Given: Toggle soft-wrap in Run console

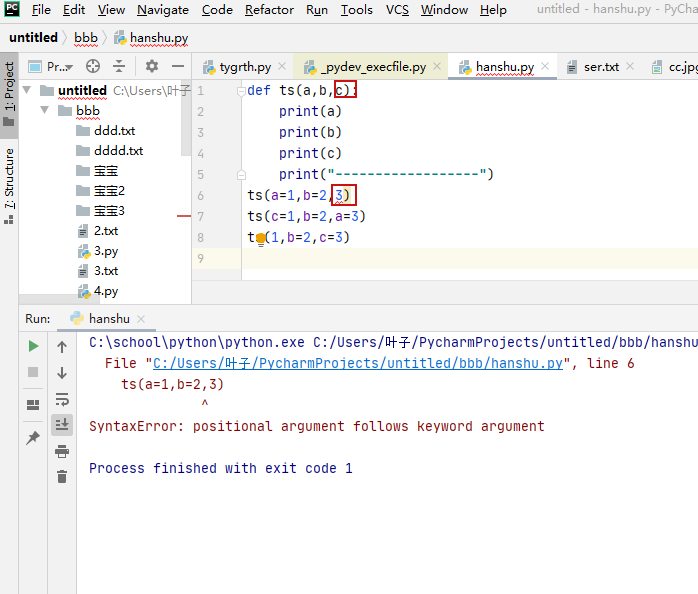Looking at the screenshot, I should pyautogui.click(x=62, y=399).
